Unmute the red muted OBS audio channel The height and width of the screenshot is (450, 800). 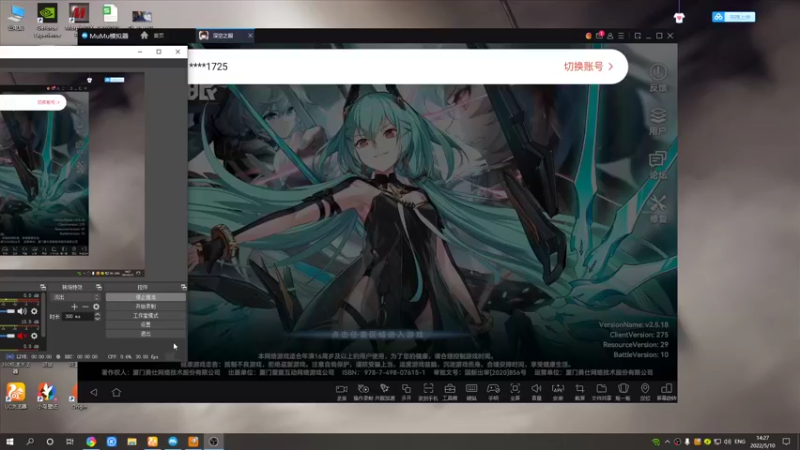coord(21,336)
